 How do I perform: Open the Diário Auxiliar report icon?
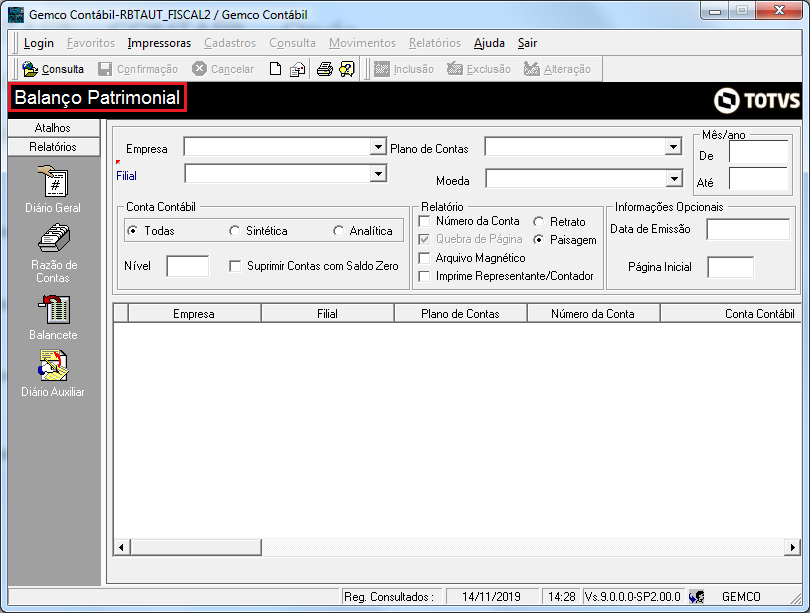point(53,366)
